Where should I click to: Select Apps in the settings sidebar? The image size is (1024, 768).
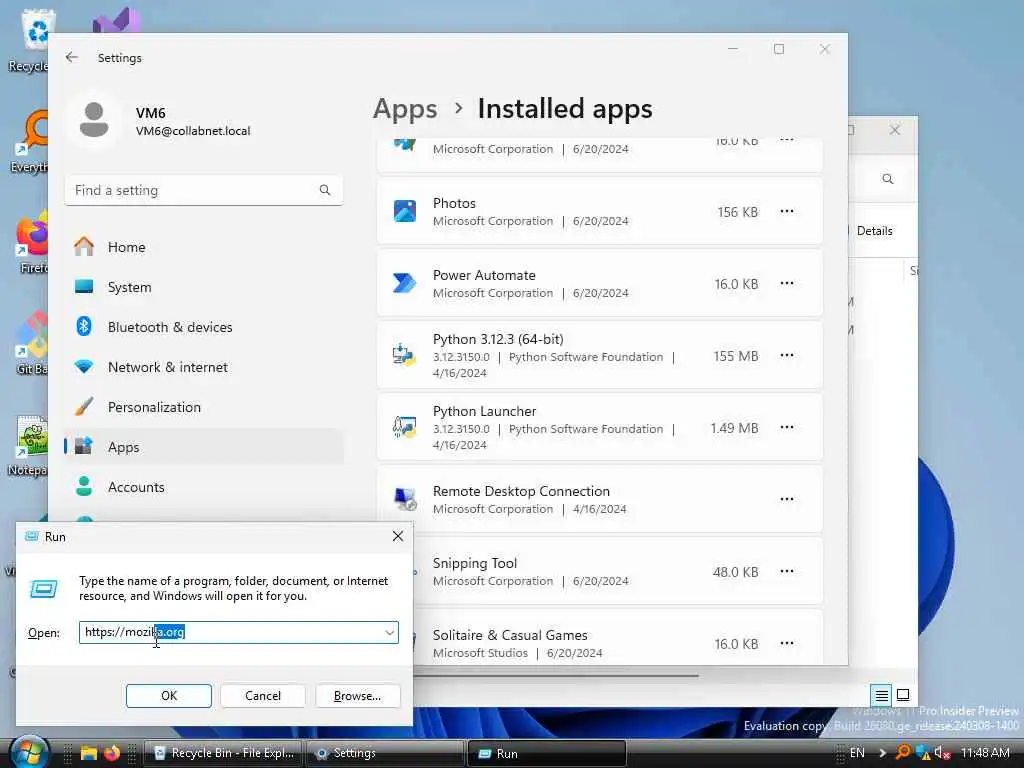(204, 447)
